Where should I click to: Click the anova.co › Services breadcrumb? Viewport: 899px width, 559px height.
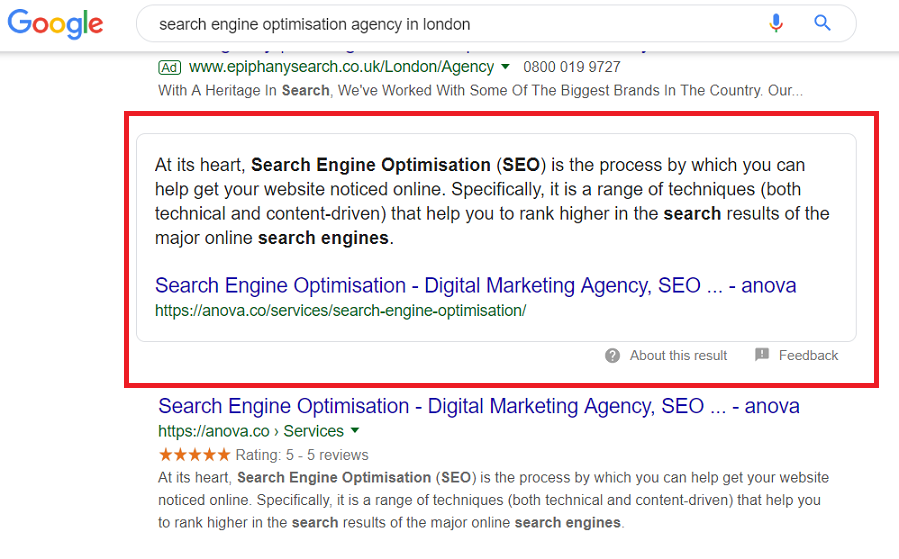(x=251, y=431)
